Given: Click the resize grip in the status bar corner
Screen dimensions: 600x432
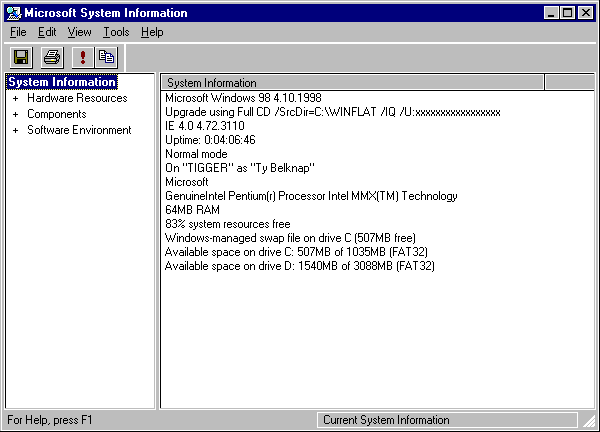Looking at the screenshot, I should tap(589, 421).
